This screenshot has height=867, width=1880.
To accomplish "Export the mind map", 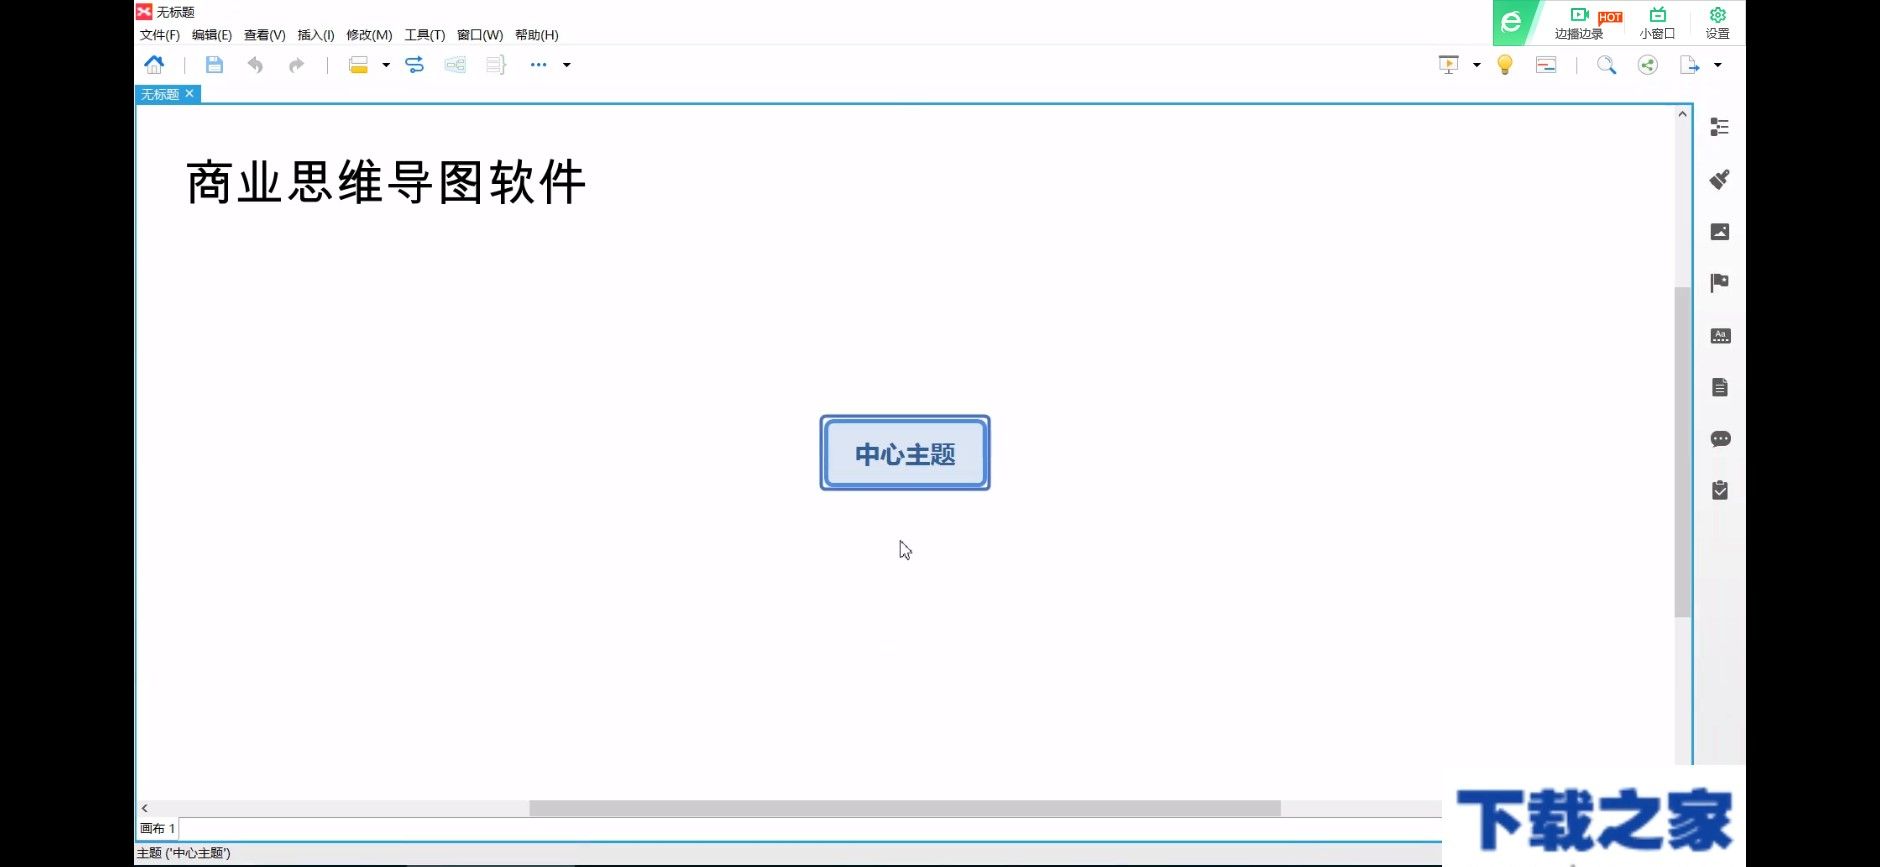I will (1690, 65).
